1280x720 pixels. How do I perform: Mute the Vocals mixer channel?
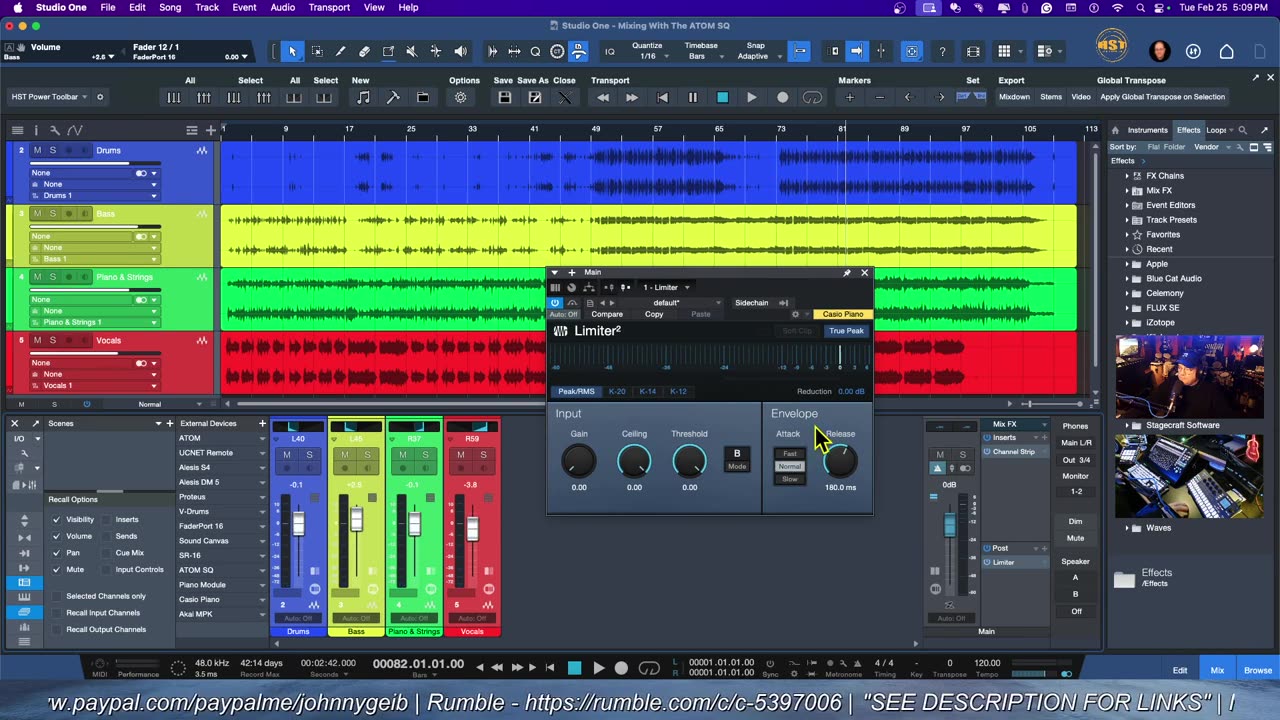[x=460, y=455]
